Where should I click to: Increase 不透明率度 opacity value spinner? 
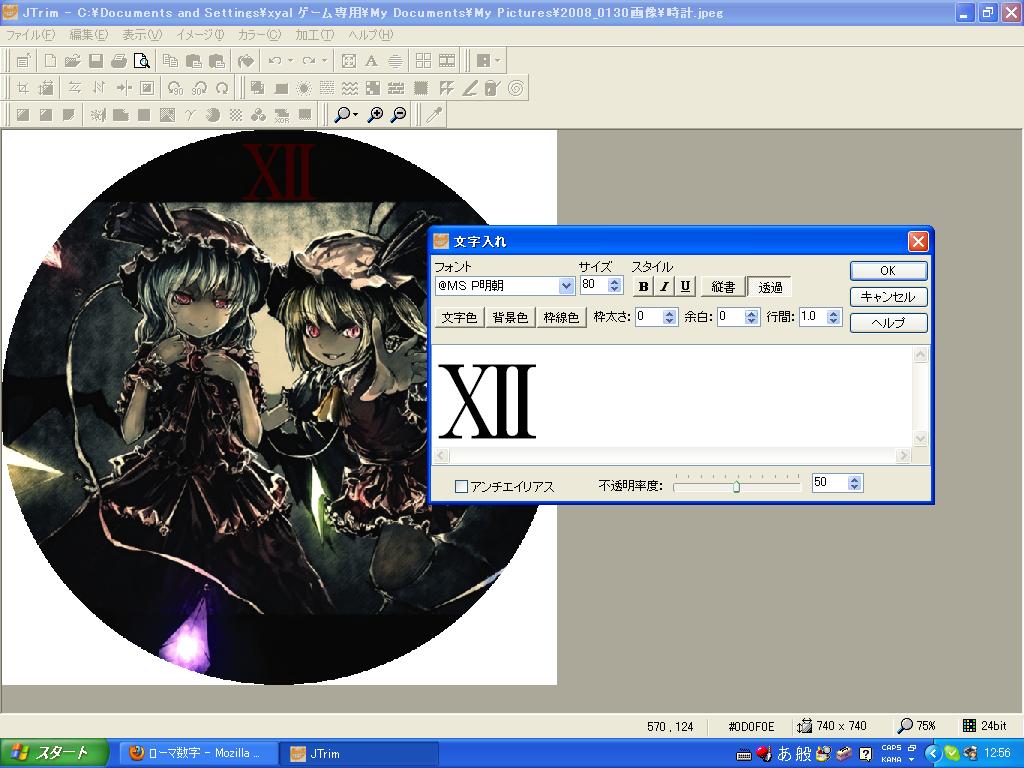[x=855, y=479]
